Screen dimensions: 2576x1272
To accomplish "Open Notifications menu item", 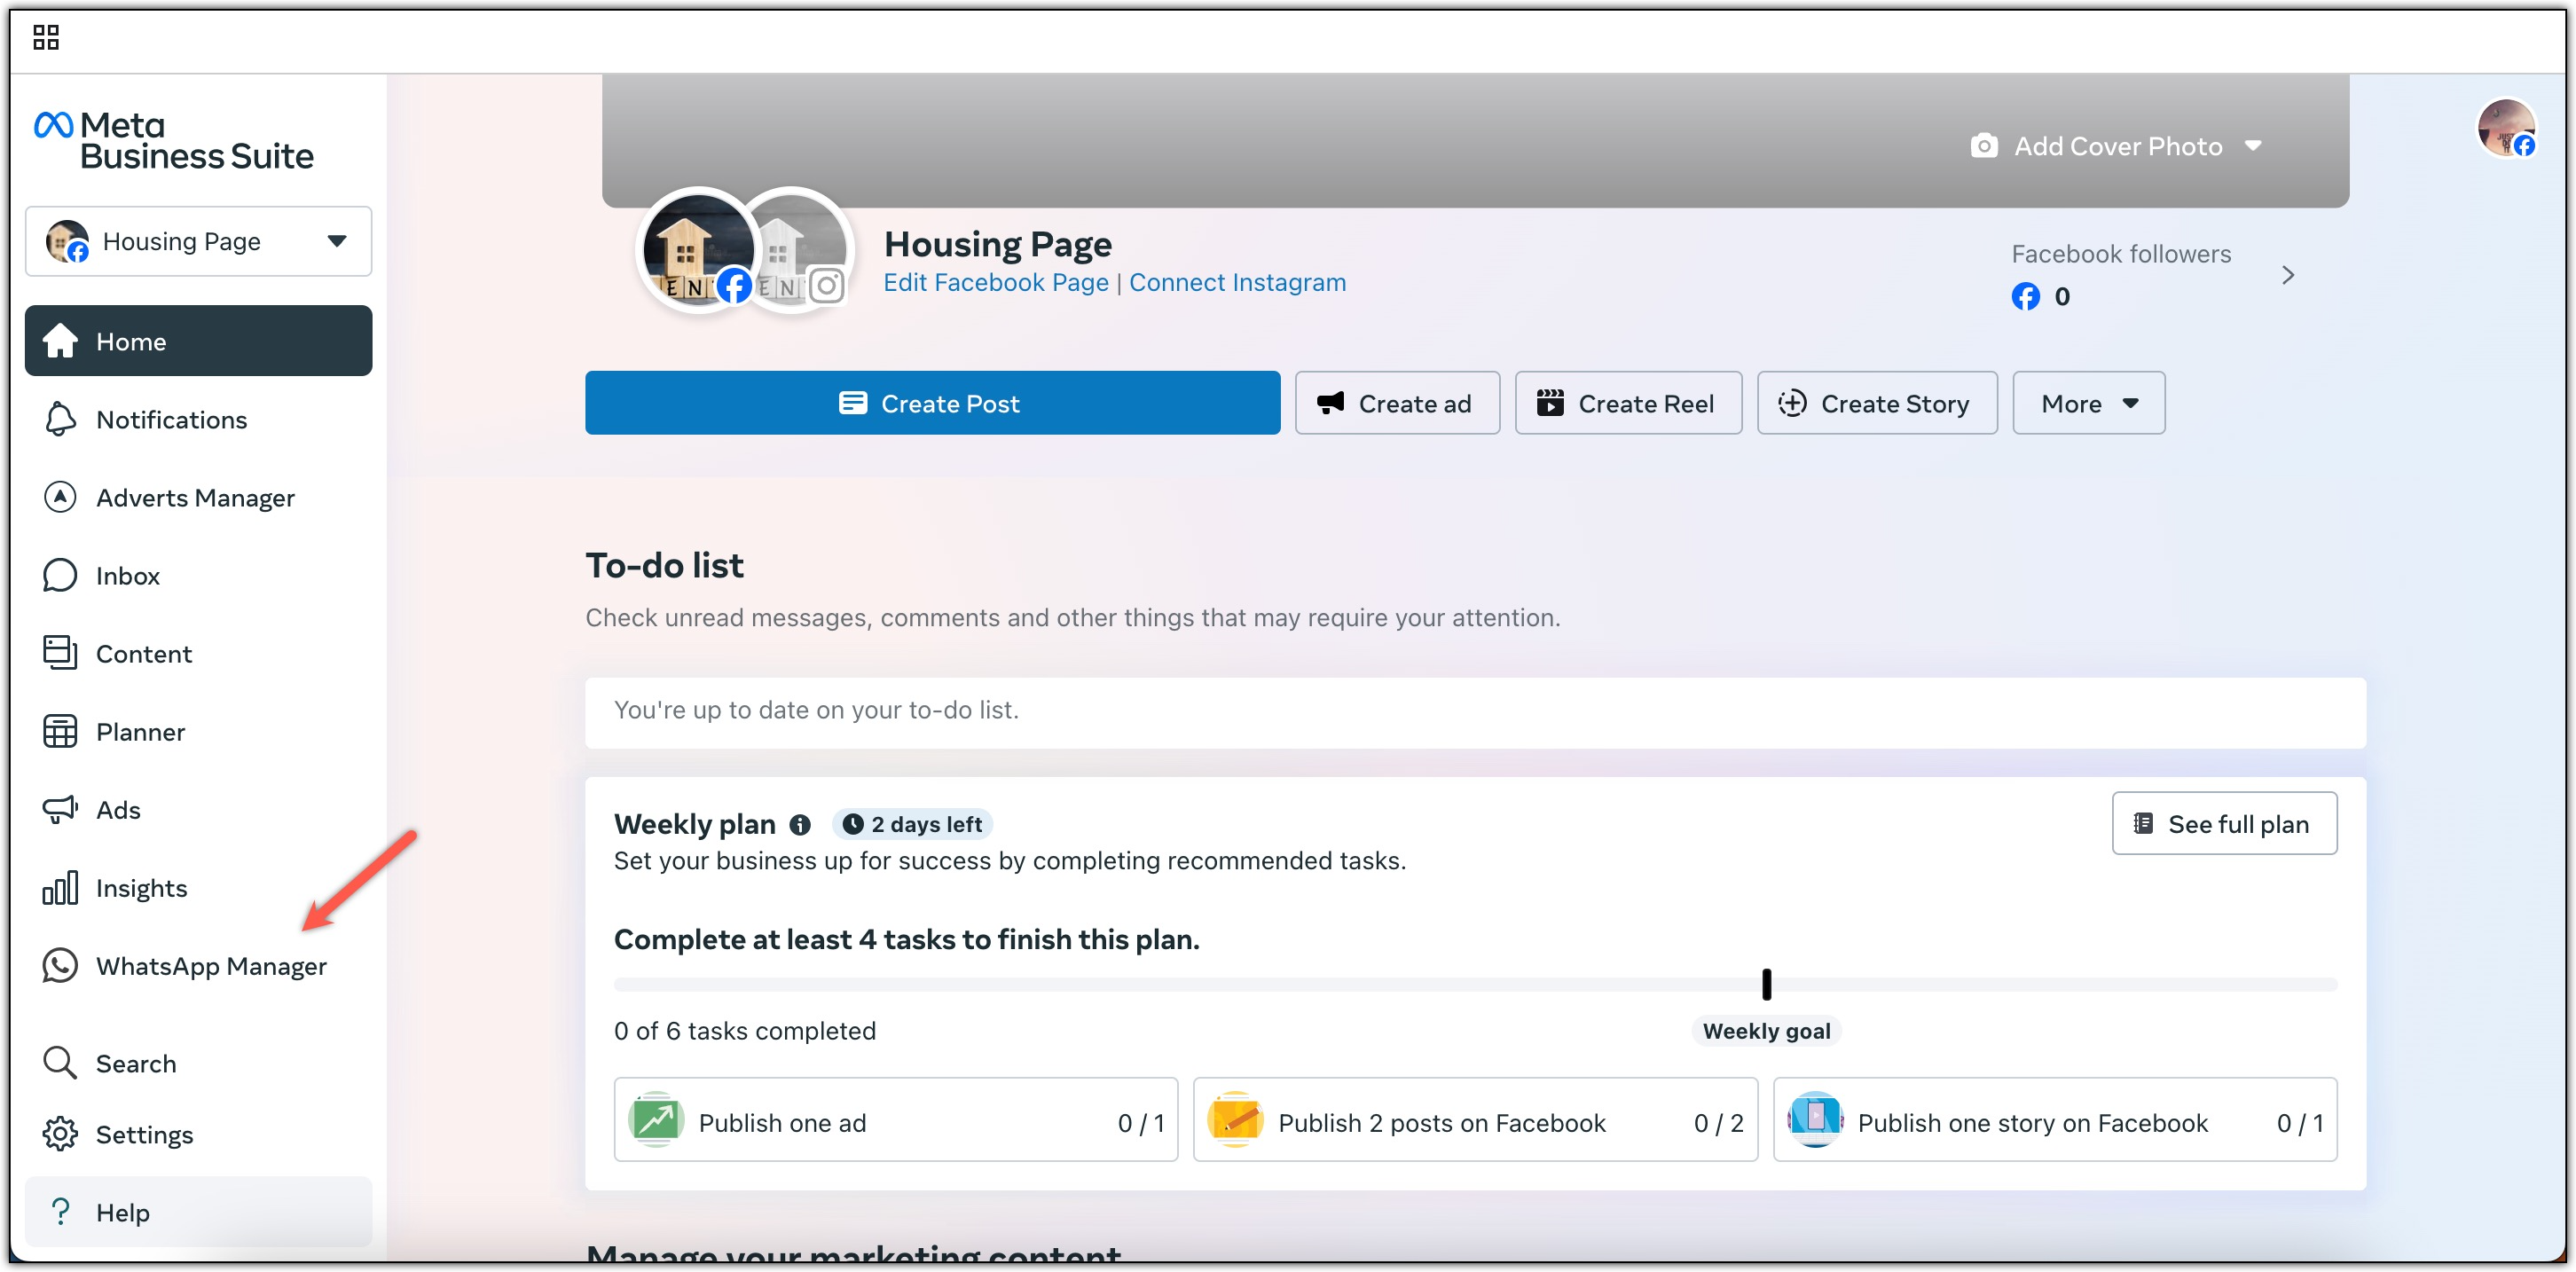I will (198, 419).
